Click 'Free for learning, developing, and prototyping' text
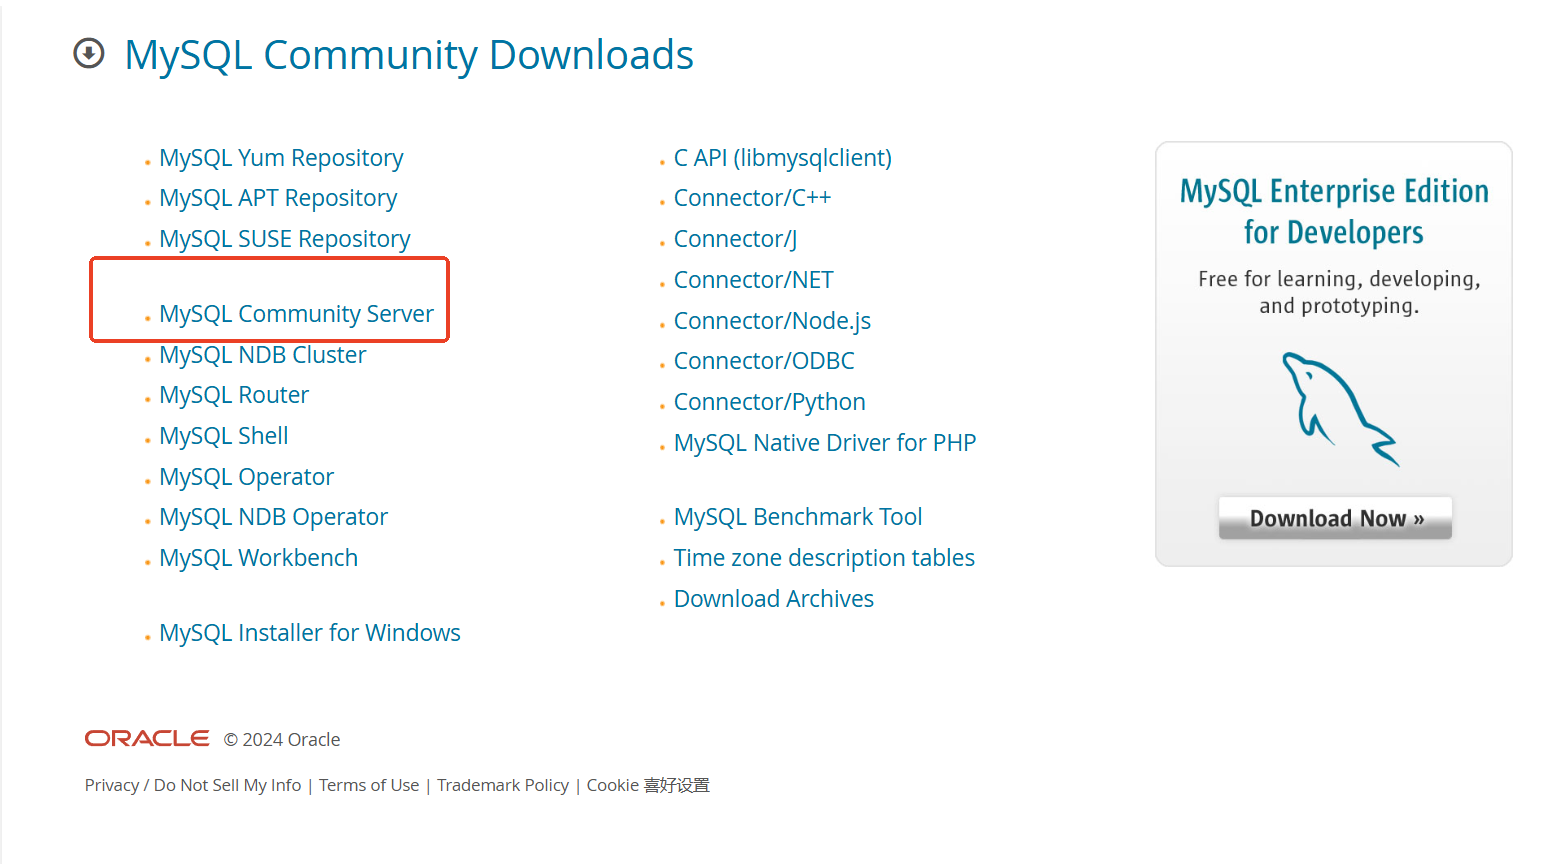The width and height of the screenshot is (1566, 864). [1339, 292]
